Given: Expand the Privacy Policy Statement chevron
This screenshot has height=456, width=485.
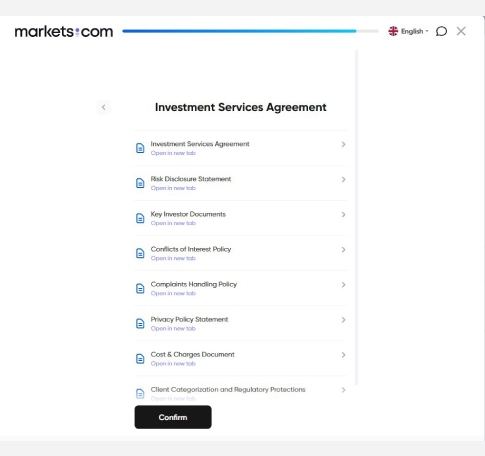Looking at the screenshot, I should (x=343, y=320).
